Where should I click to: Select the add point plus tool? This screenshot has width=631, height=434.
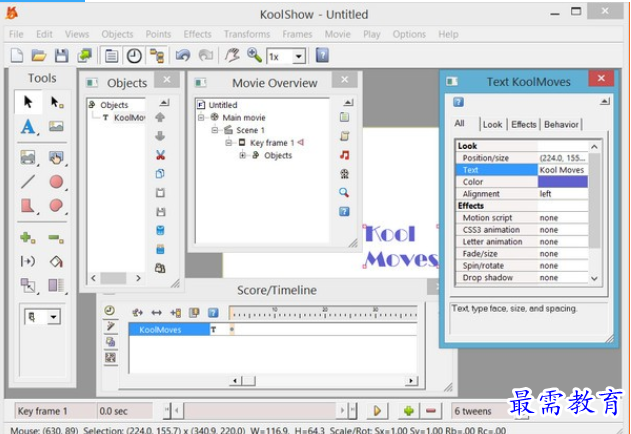coord(28,238)
